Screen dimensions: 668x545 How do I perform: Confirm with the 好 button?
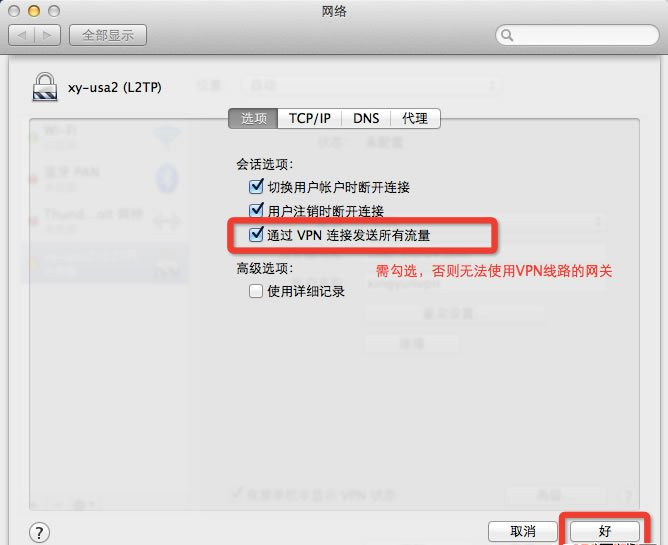(x=605, y=531)
